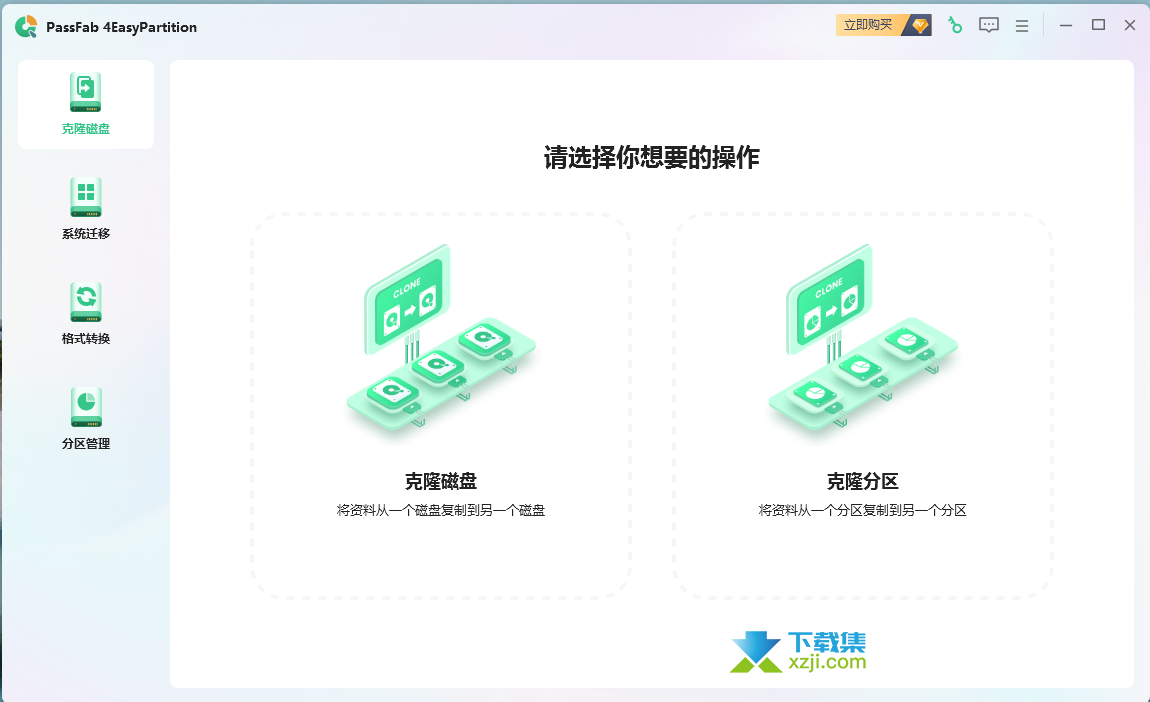Image resolution: width=1150 pixels, height=702 pixels.
Task: Open 格式转换 in the sidebar
Action: [86, 314]
